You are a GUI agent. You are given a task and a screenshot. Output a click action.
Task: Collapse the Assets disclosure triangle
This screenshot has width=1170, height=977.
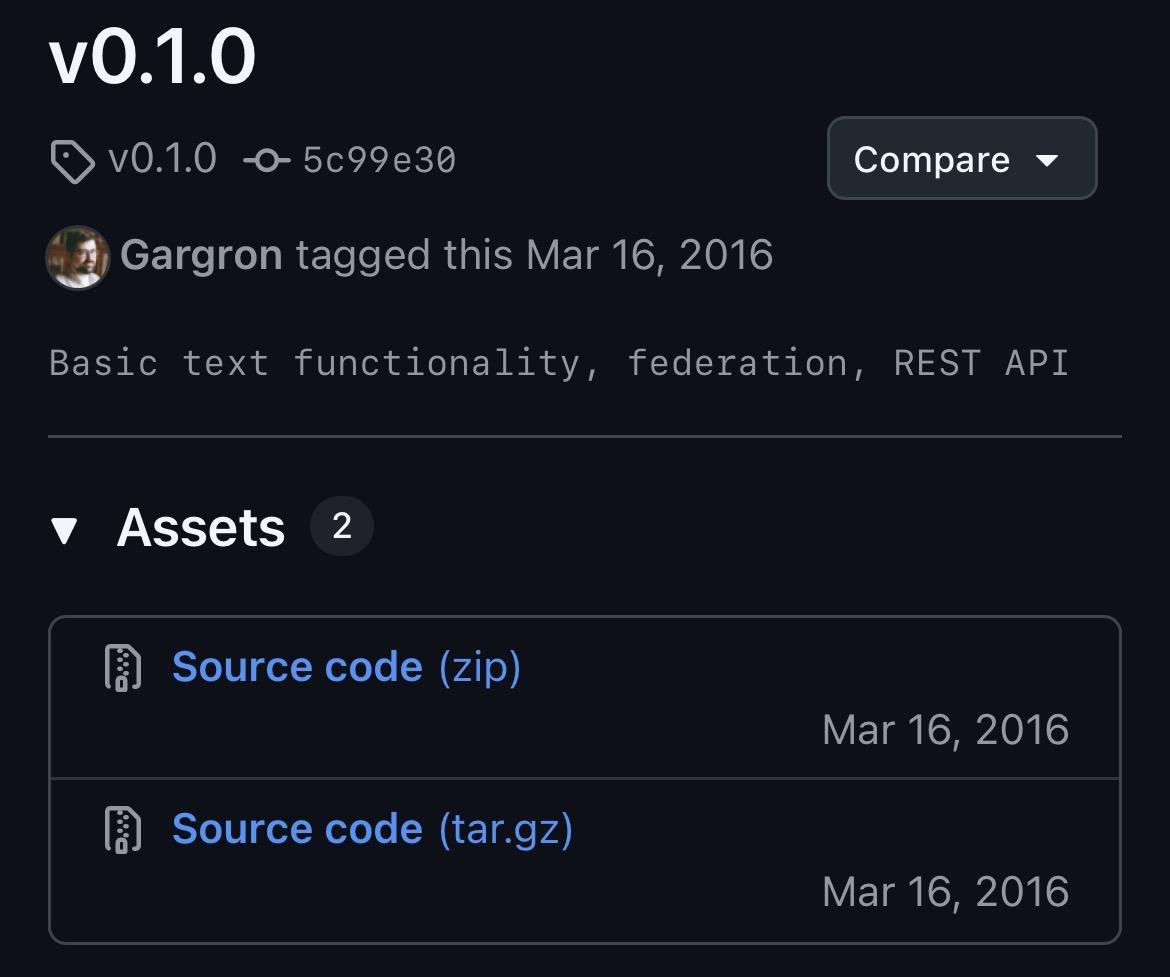pos(65,529)
